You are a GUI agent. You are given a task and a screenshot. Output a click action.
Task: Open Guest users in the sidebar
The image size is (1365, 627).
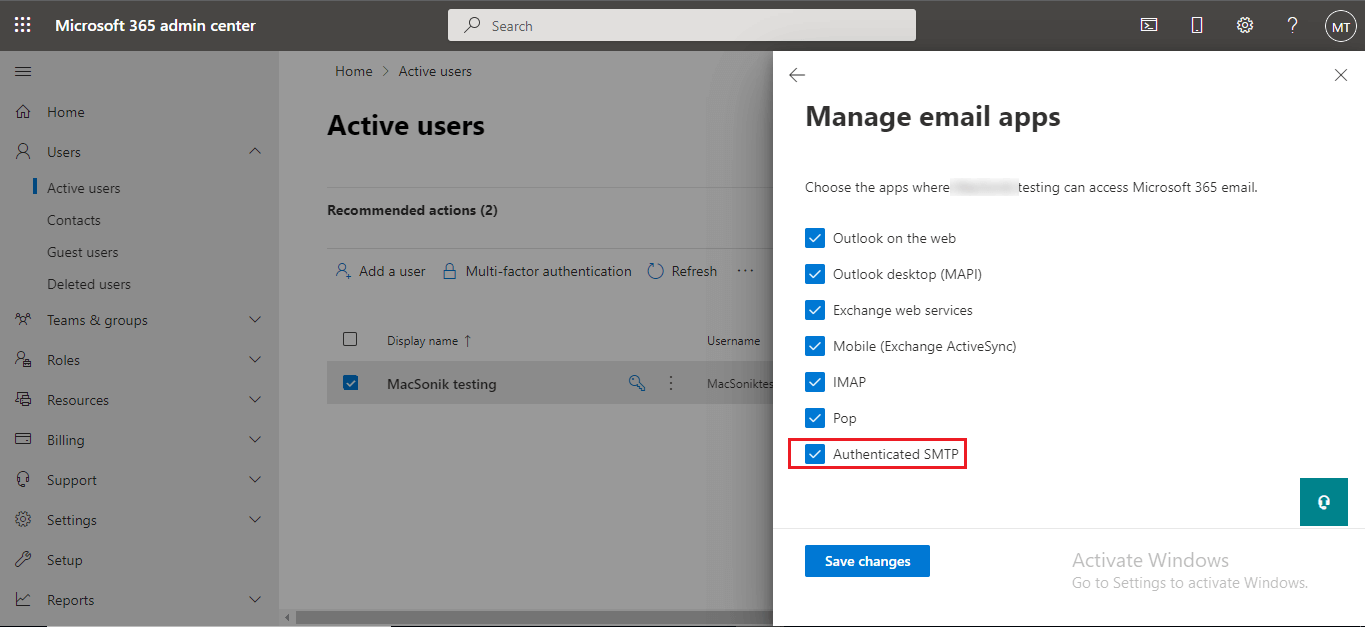(x=82, y=252)
